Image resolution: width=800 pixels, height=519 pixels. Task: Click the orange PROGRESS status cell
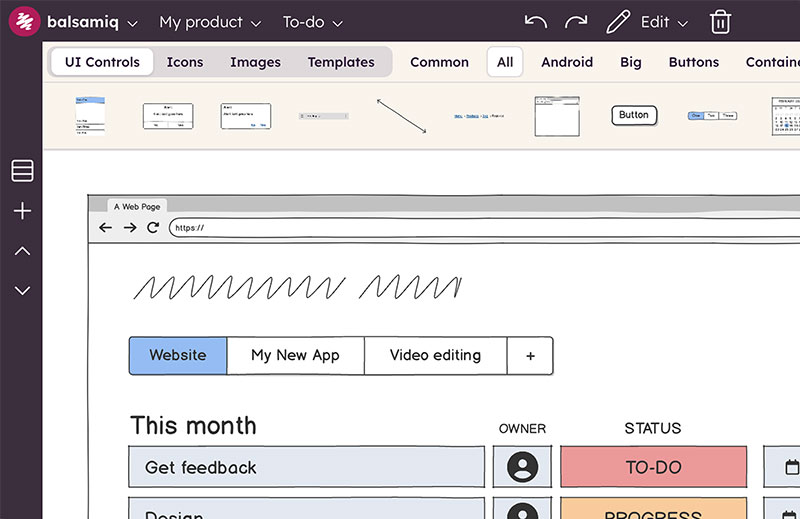pyautogui.click(x=654, y=508)
